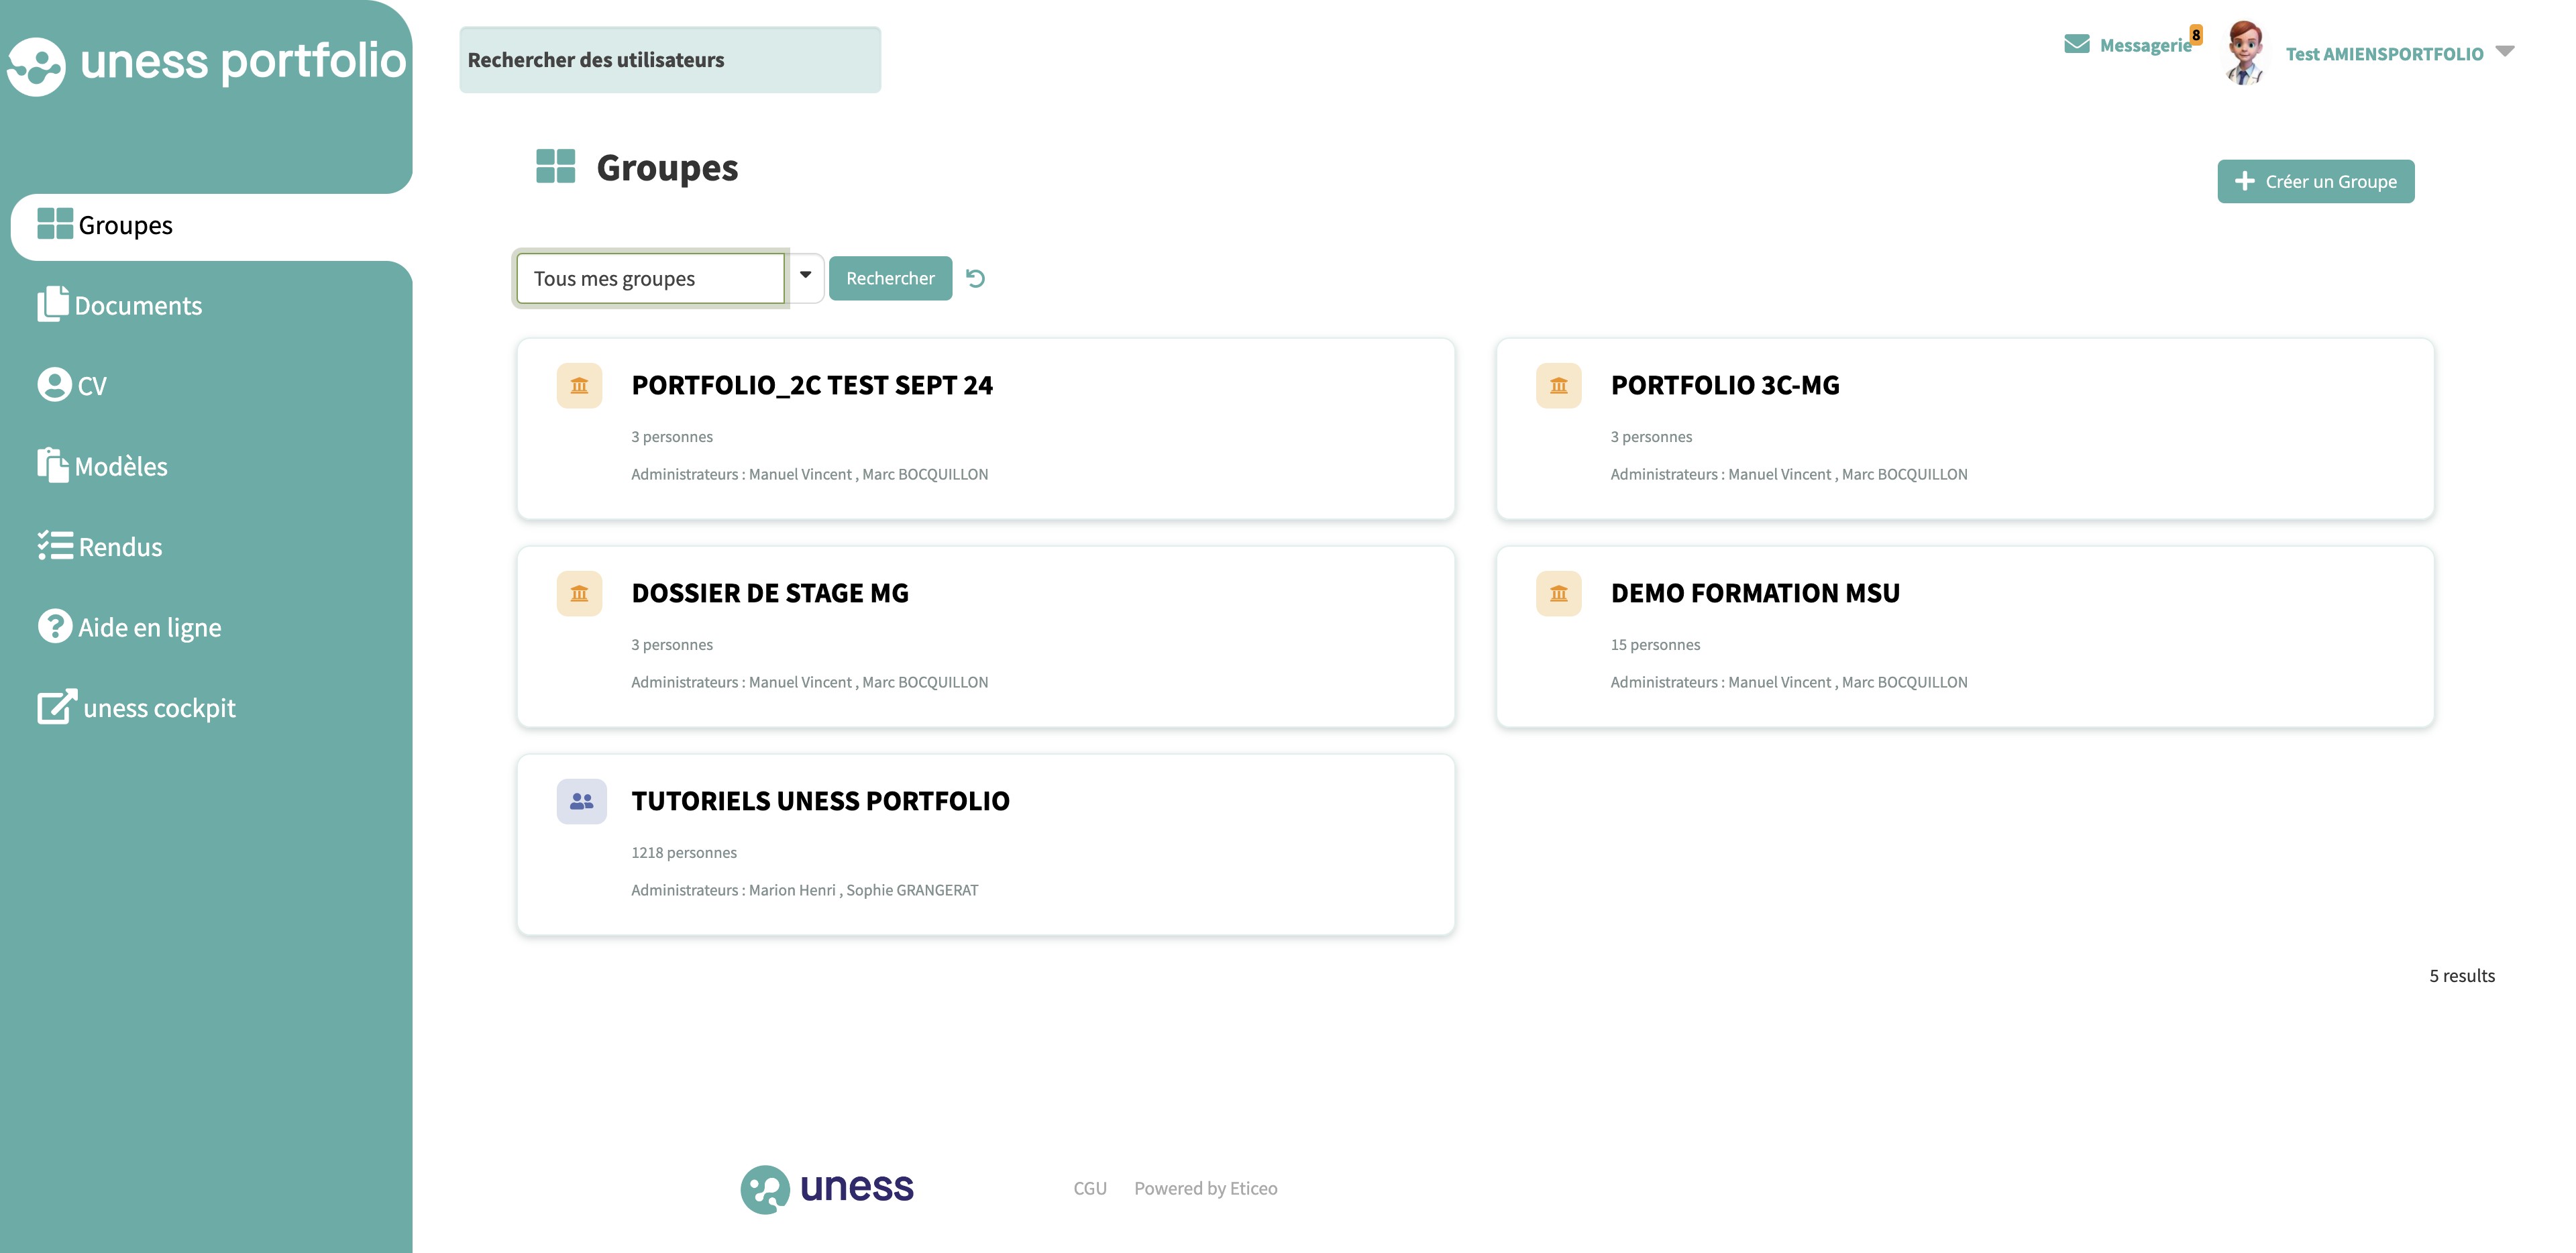Click the PORTFOLIO 3C-MG institution icon
Screen dimensions: 2576x1253
coord(1558,386)
